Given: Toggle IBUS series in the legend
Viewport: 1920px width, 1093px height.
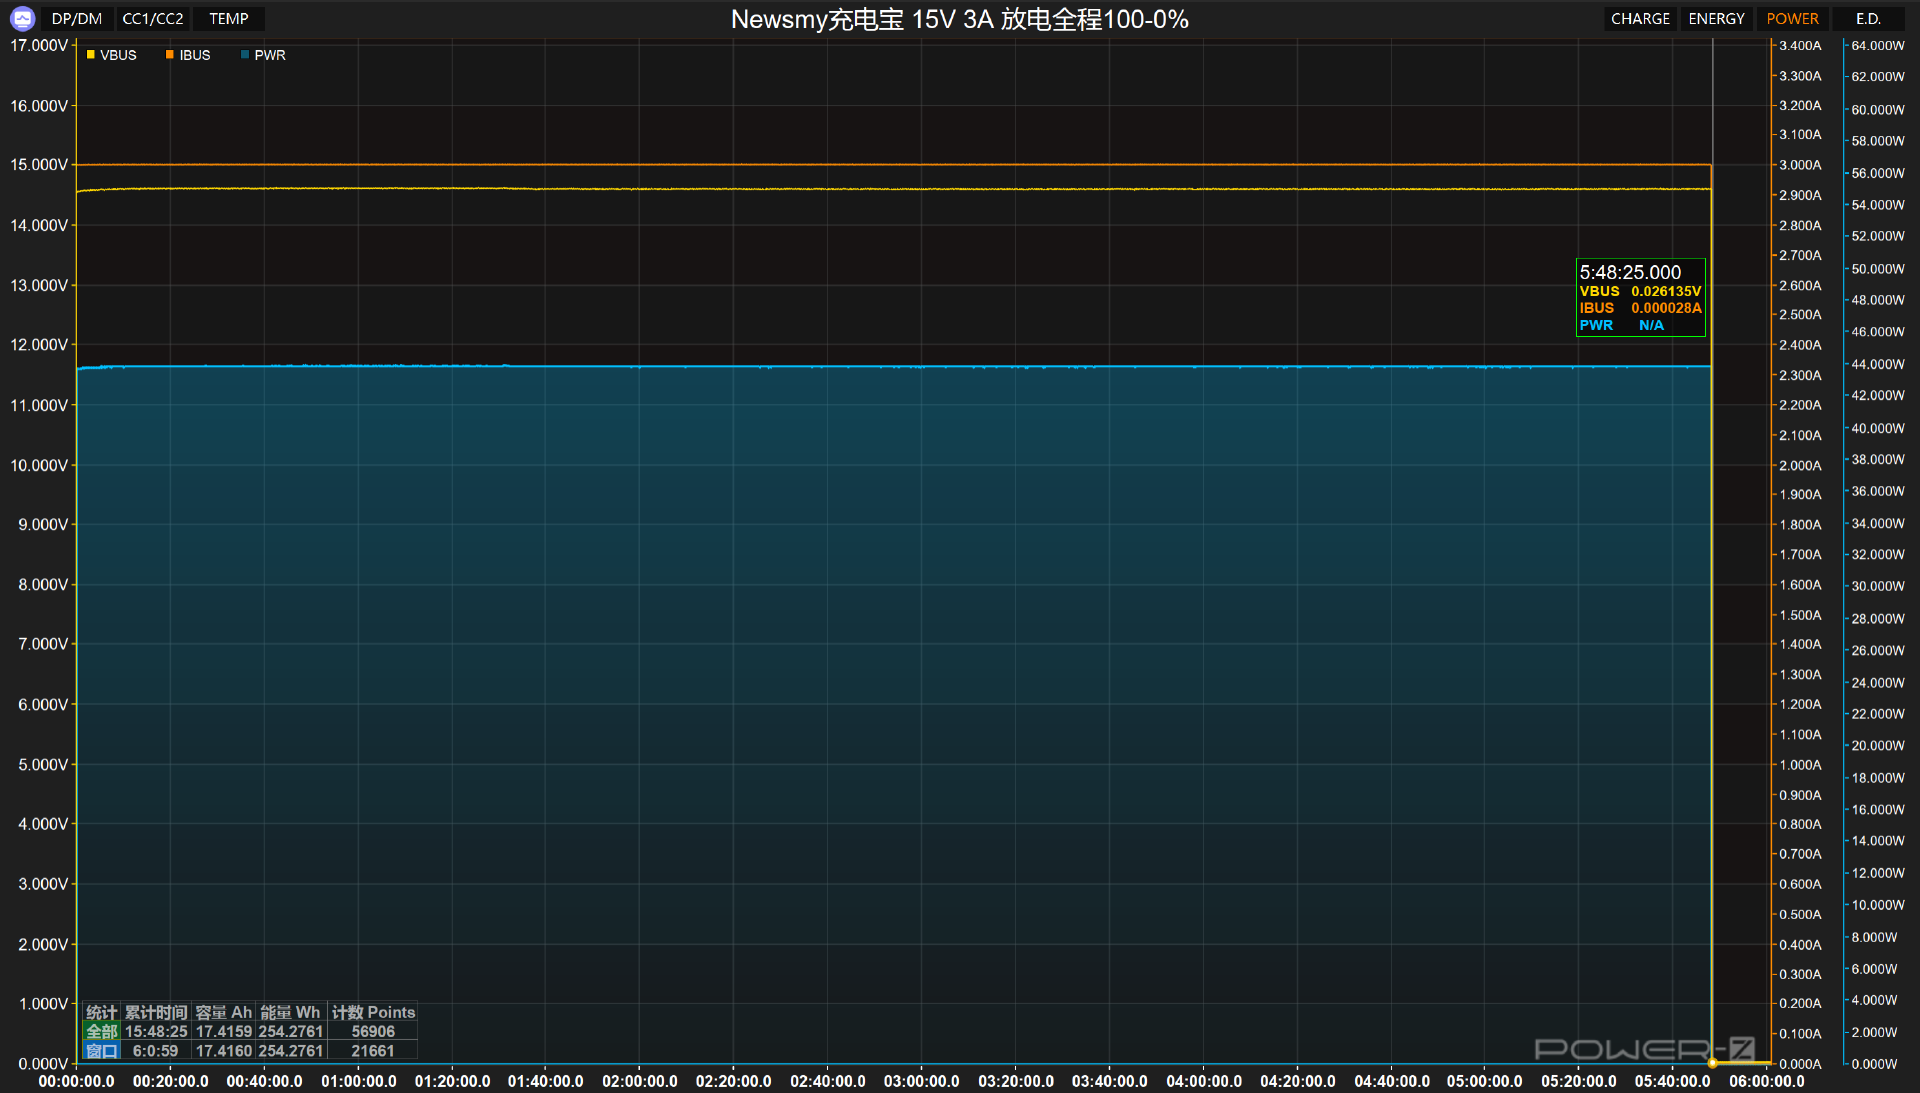Looking at the screenshot, I should pos(188,55).
